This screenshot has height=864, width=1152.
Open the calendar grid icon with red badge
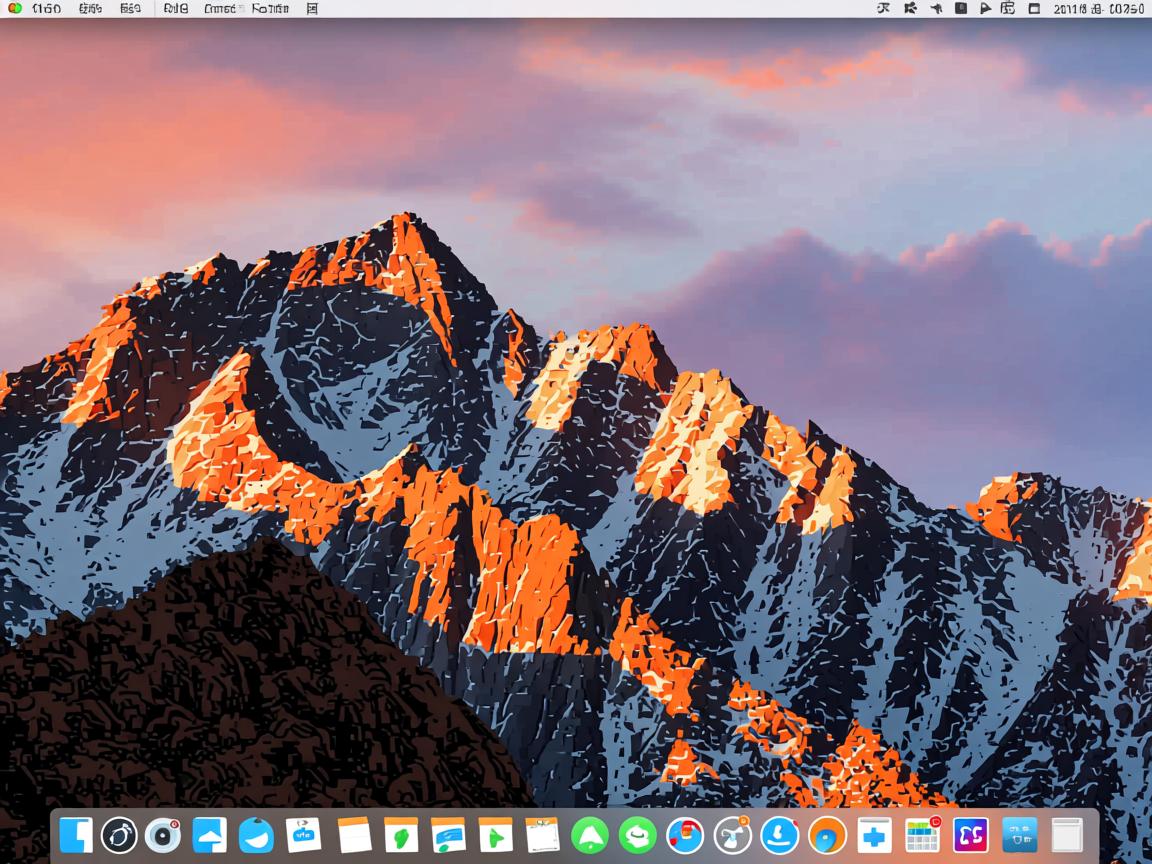(922, 835)
